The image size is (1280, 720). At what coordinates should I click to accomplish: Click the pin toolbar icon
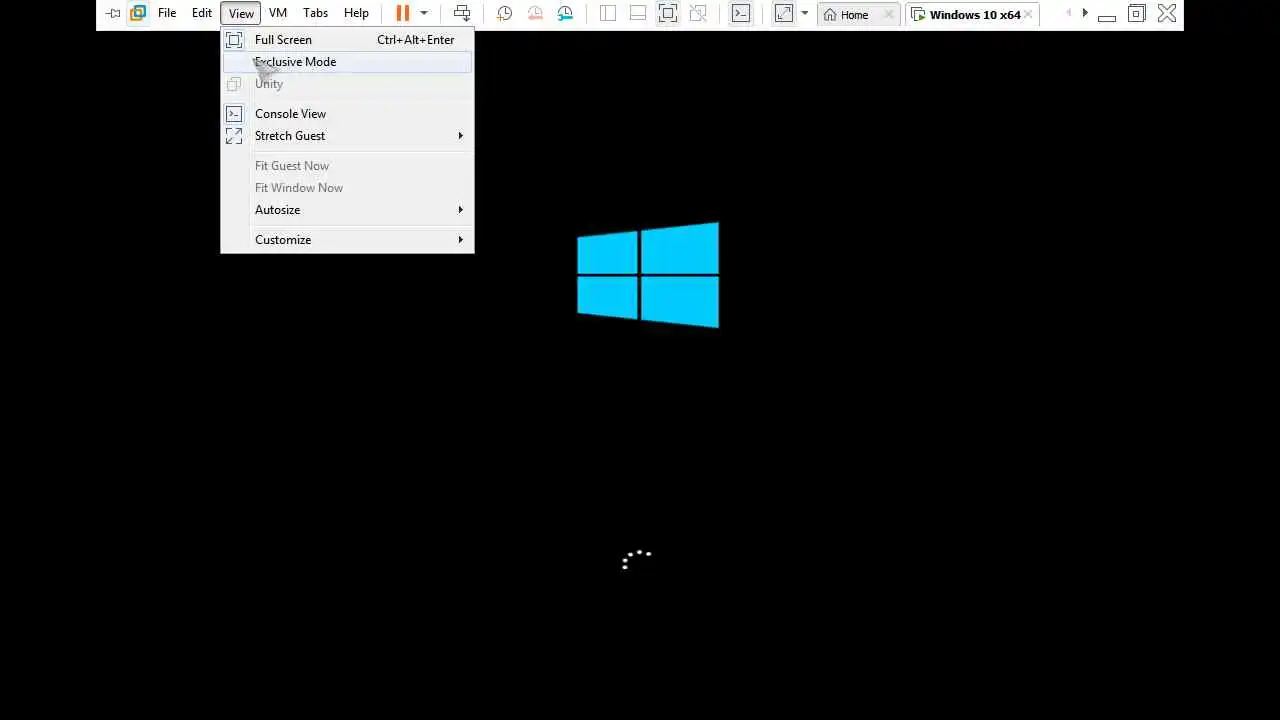(113, 14)
